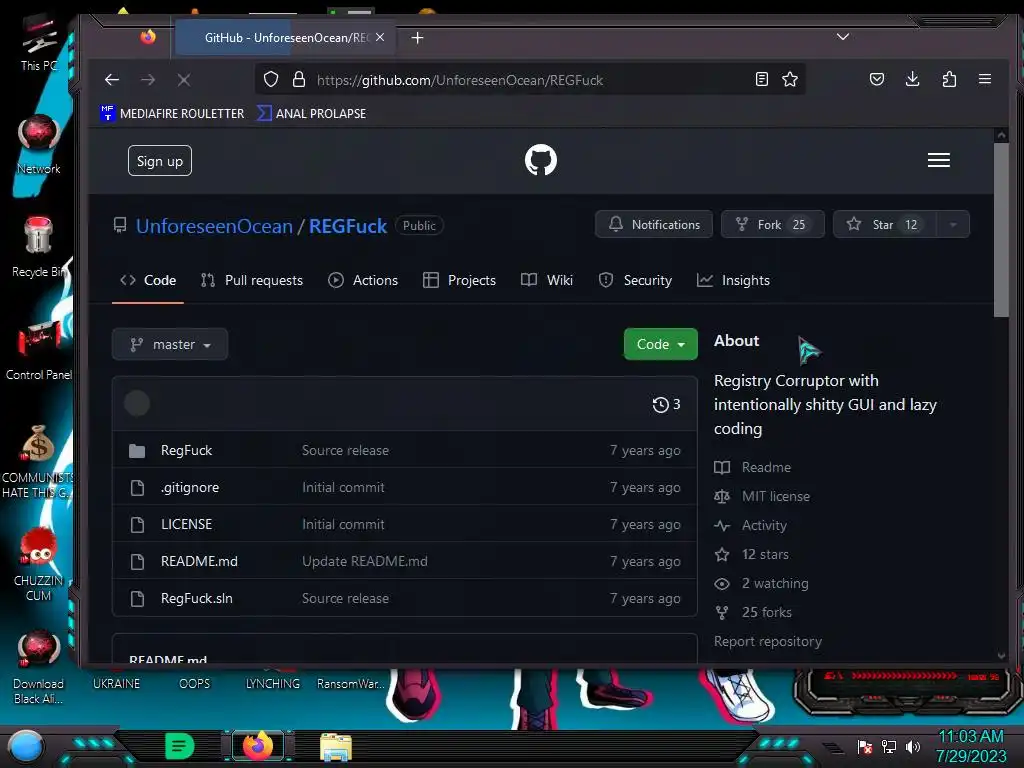Viewport: 1024px width, 768px height.
Task: Open MEDIAFIRE ROULETTER bookmark
Action: pos(172,114)
